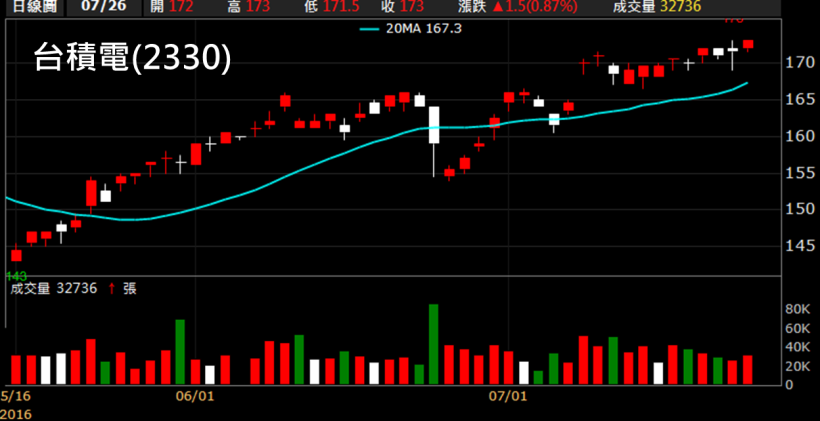The height and width of the screenshot is (421, 820).
Task: Click the last red candlestick near 173
Action: coord(748,45)
